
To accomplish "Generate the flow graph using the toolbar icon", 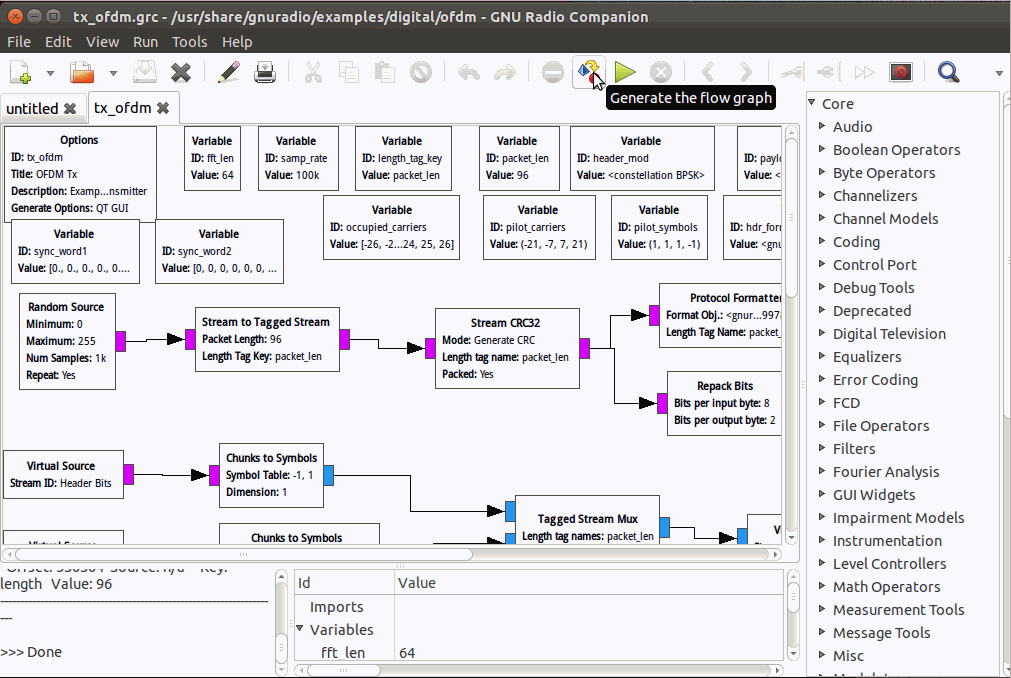I will pos(589,72).
